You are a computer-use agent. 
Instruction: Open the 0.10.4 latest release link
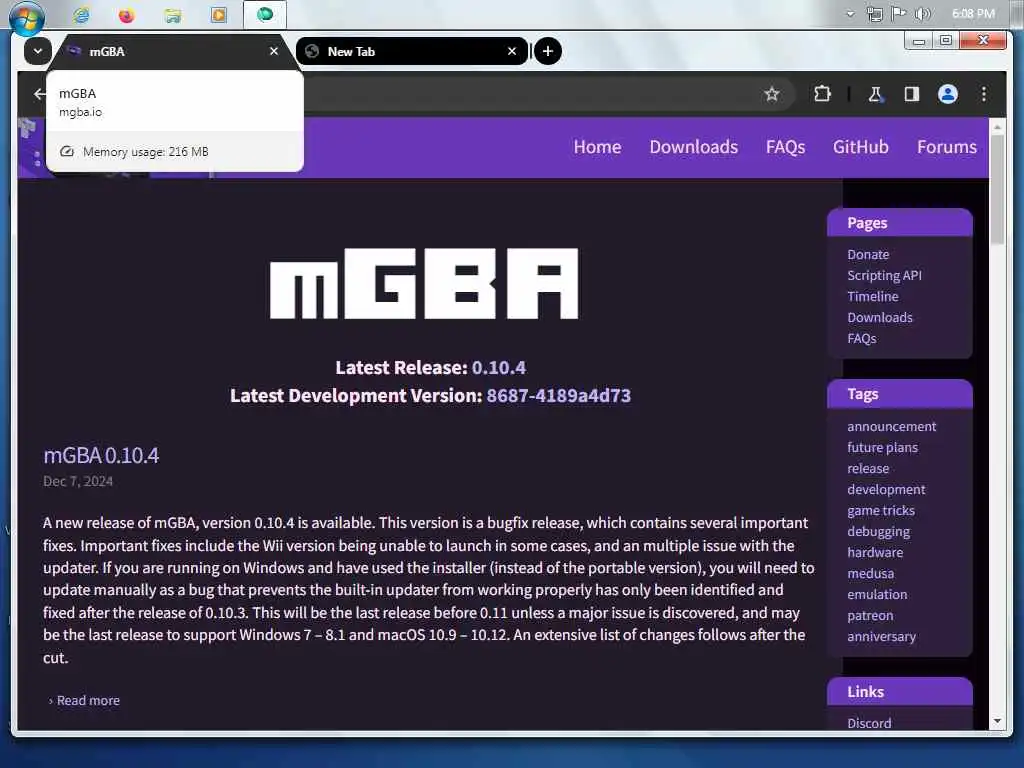pos(498,368)
